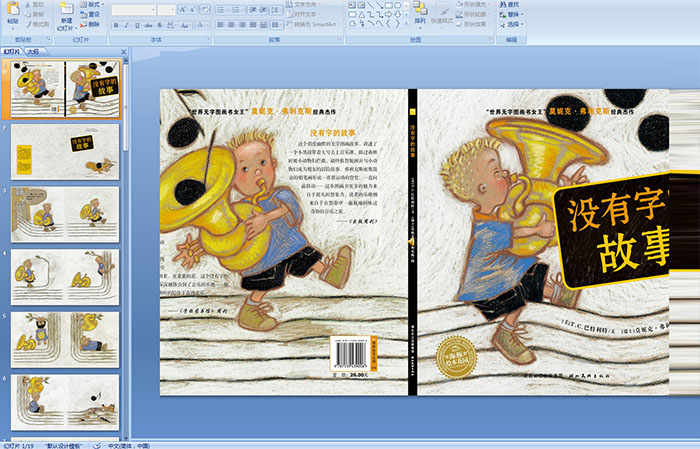The image size is (700, 449).
Task: Click the Align Text Right icon
Action: [x=242, y=25]
